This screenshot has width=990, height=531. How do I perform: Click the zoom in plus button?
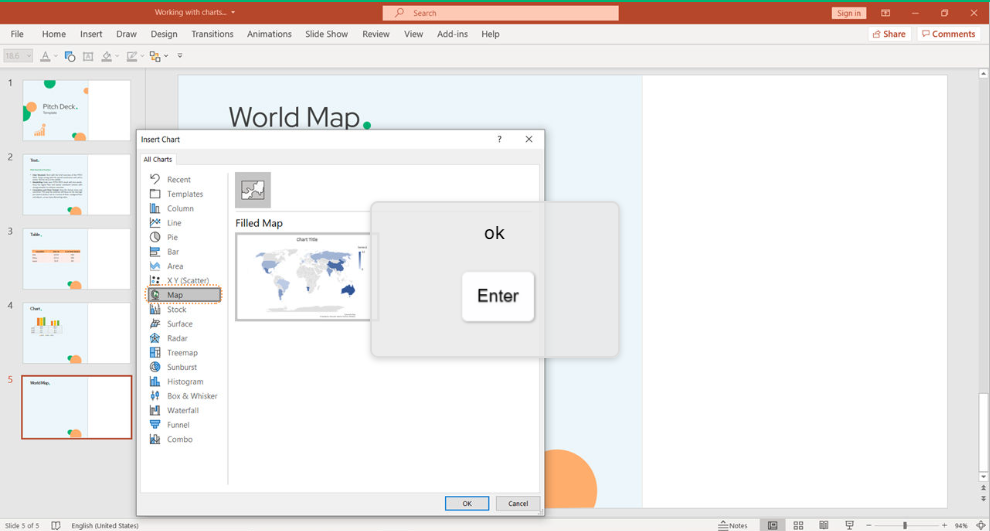pyautogui.click(x=944, y=525)
